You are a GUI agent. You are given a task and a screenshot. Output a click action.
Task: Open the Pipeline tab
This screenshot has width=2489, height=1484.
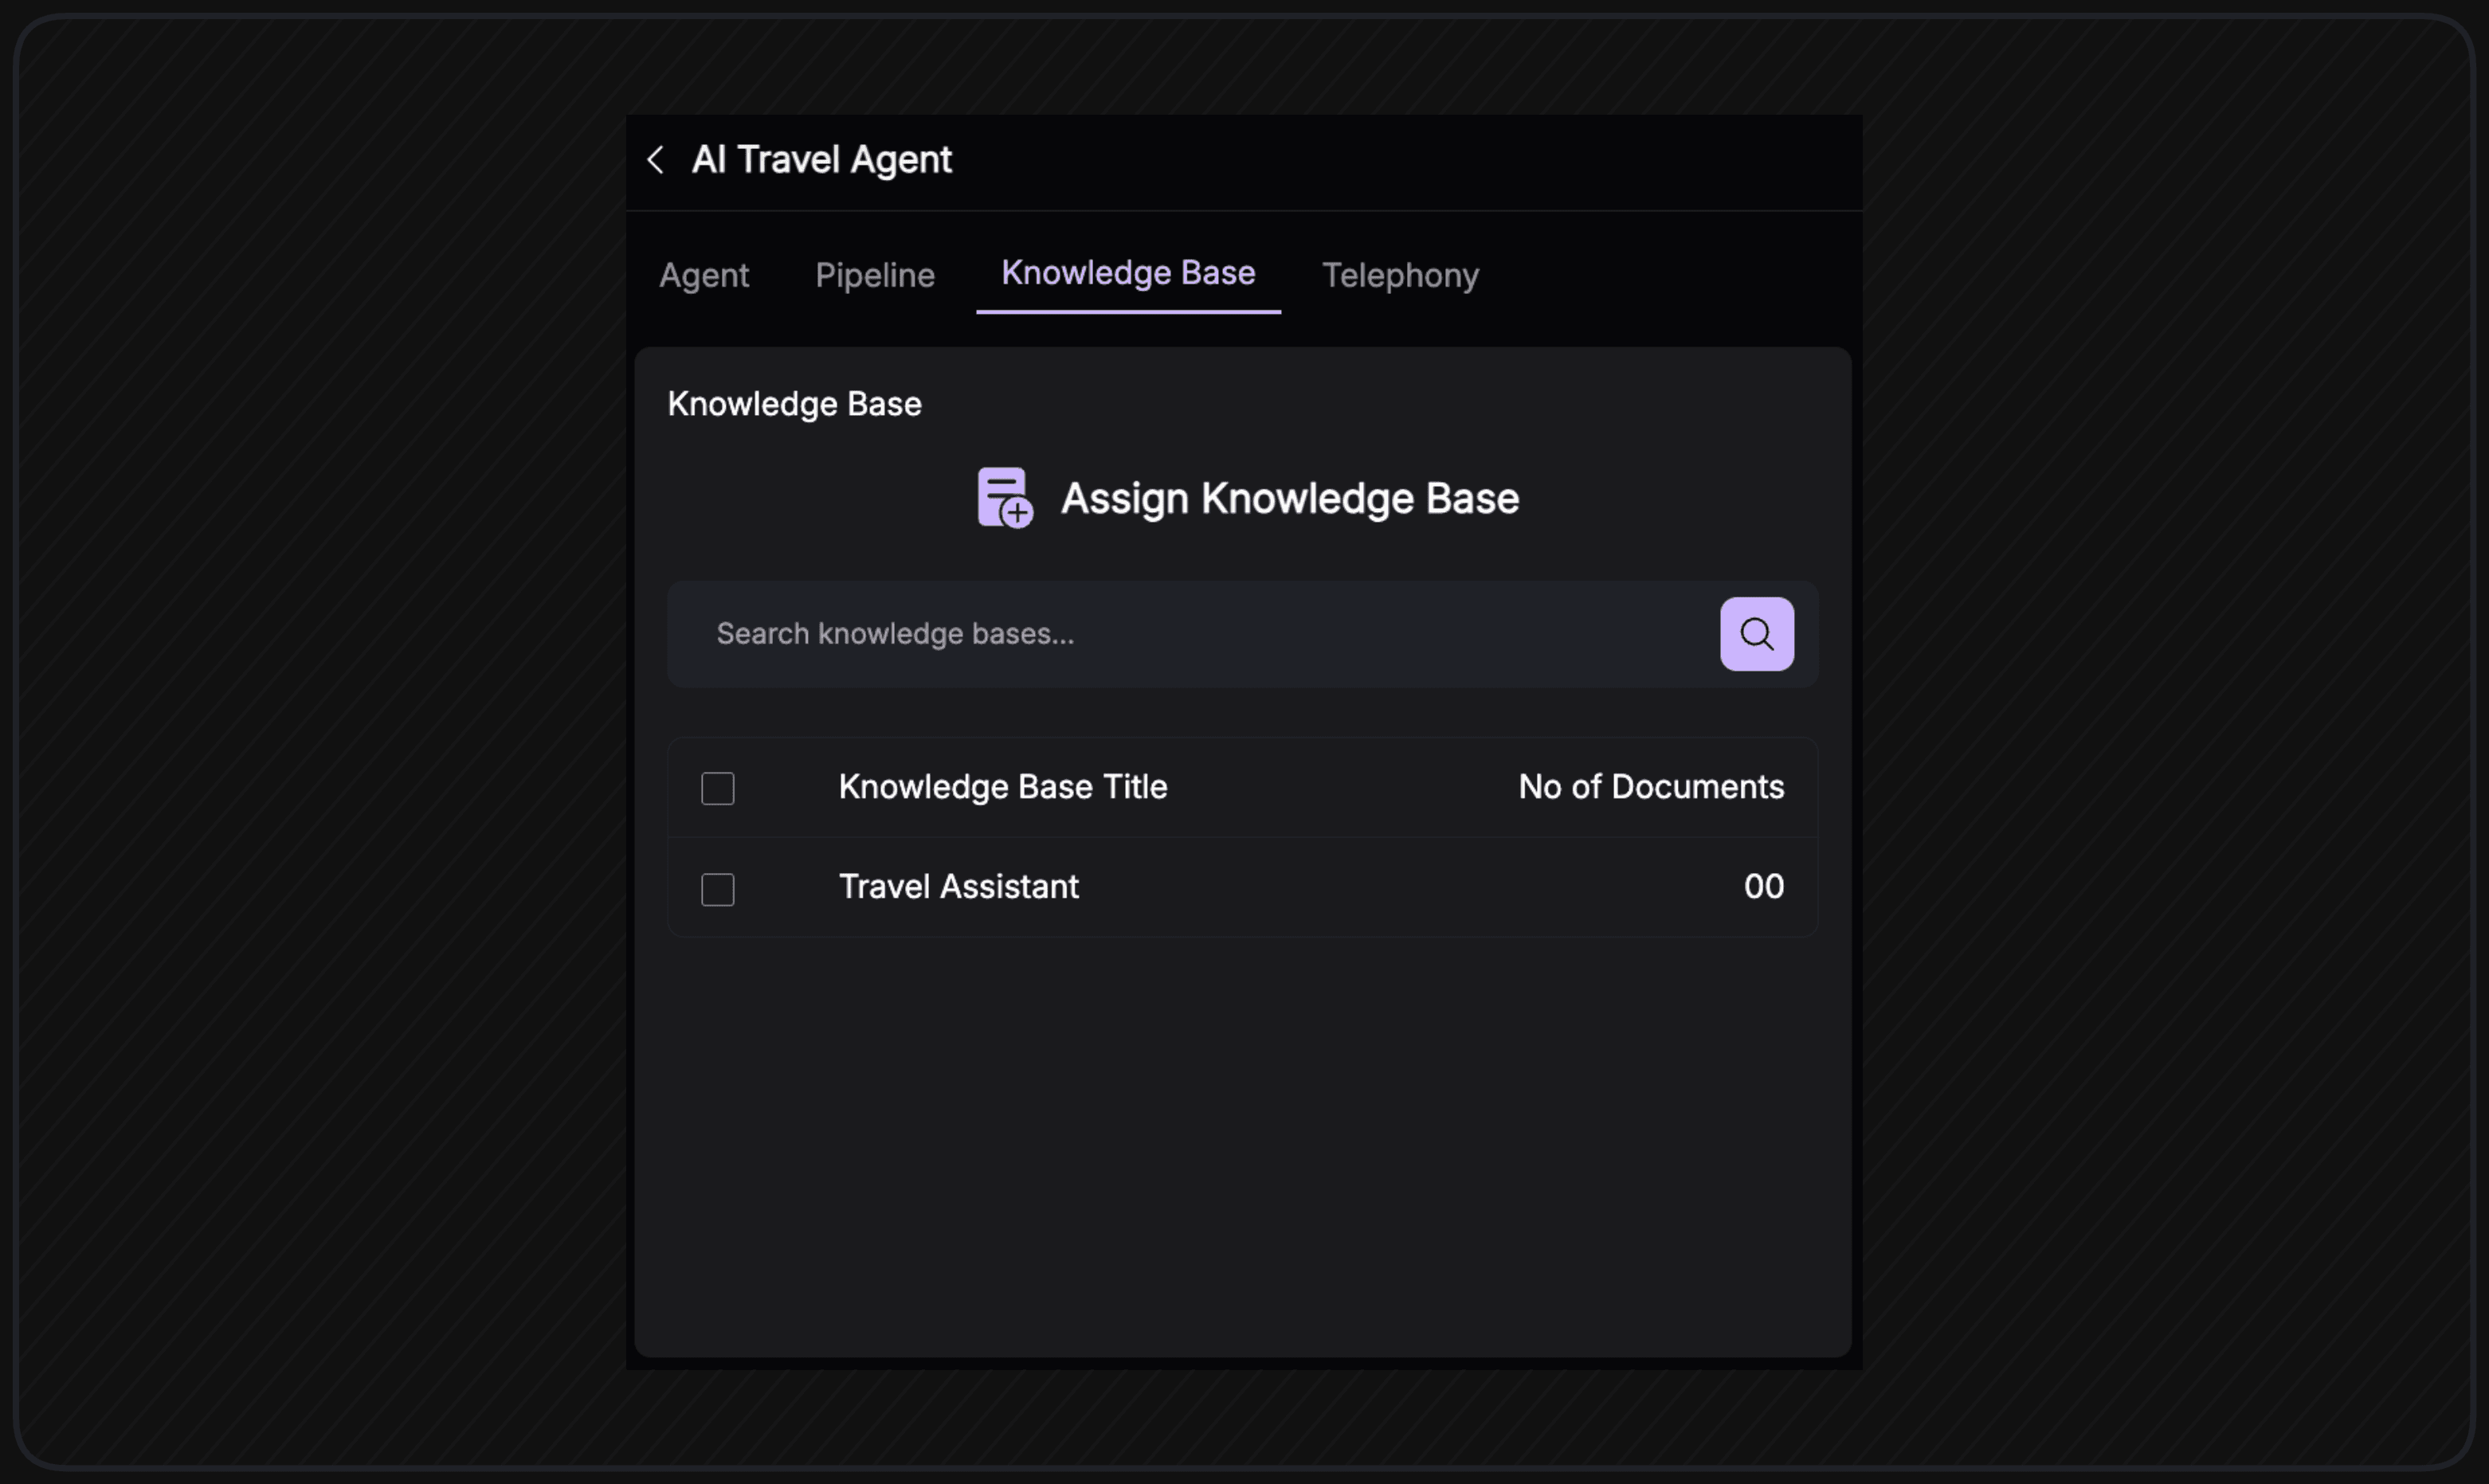coord(875,275)
